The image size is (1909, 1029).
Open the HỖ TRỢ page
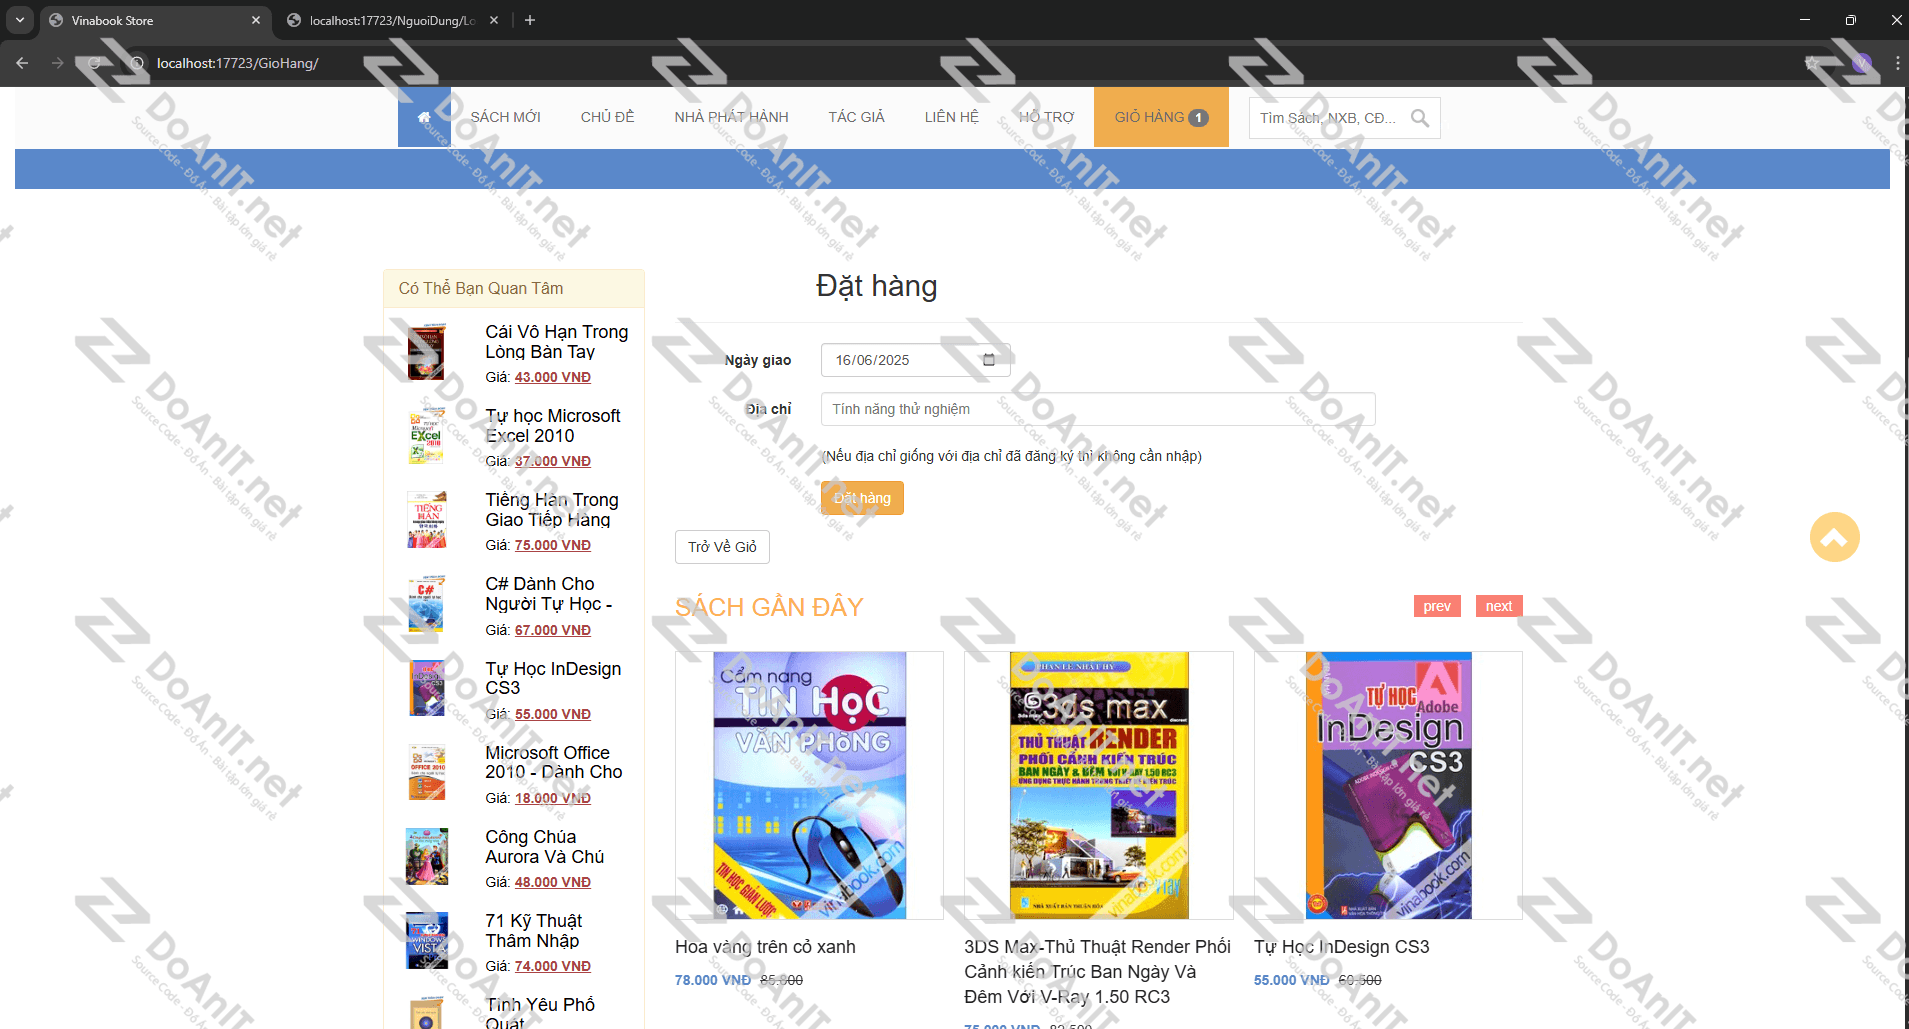(1046, 117)
